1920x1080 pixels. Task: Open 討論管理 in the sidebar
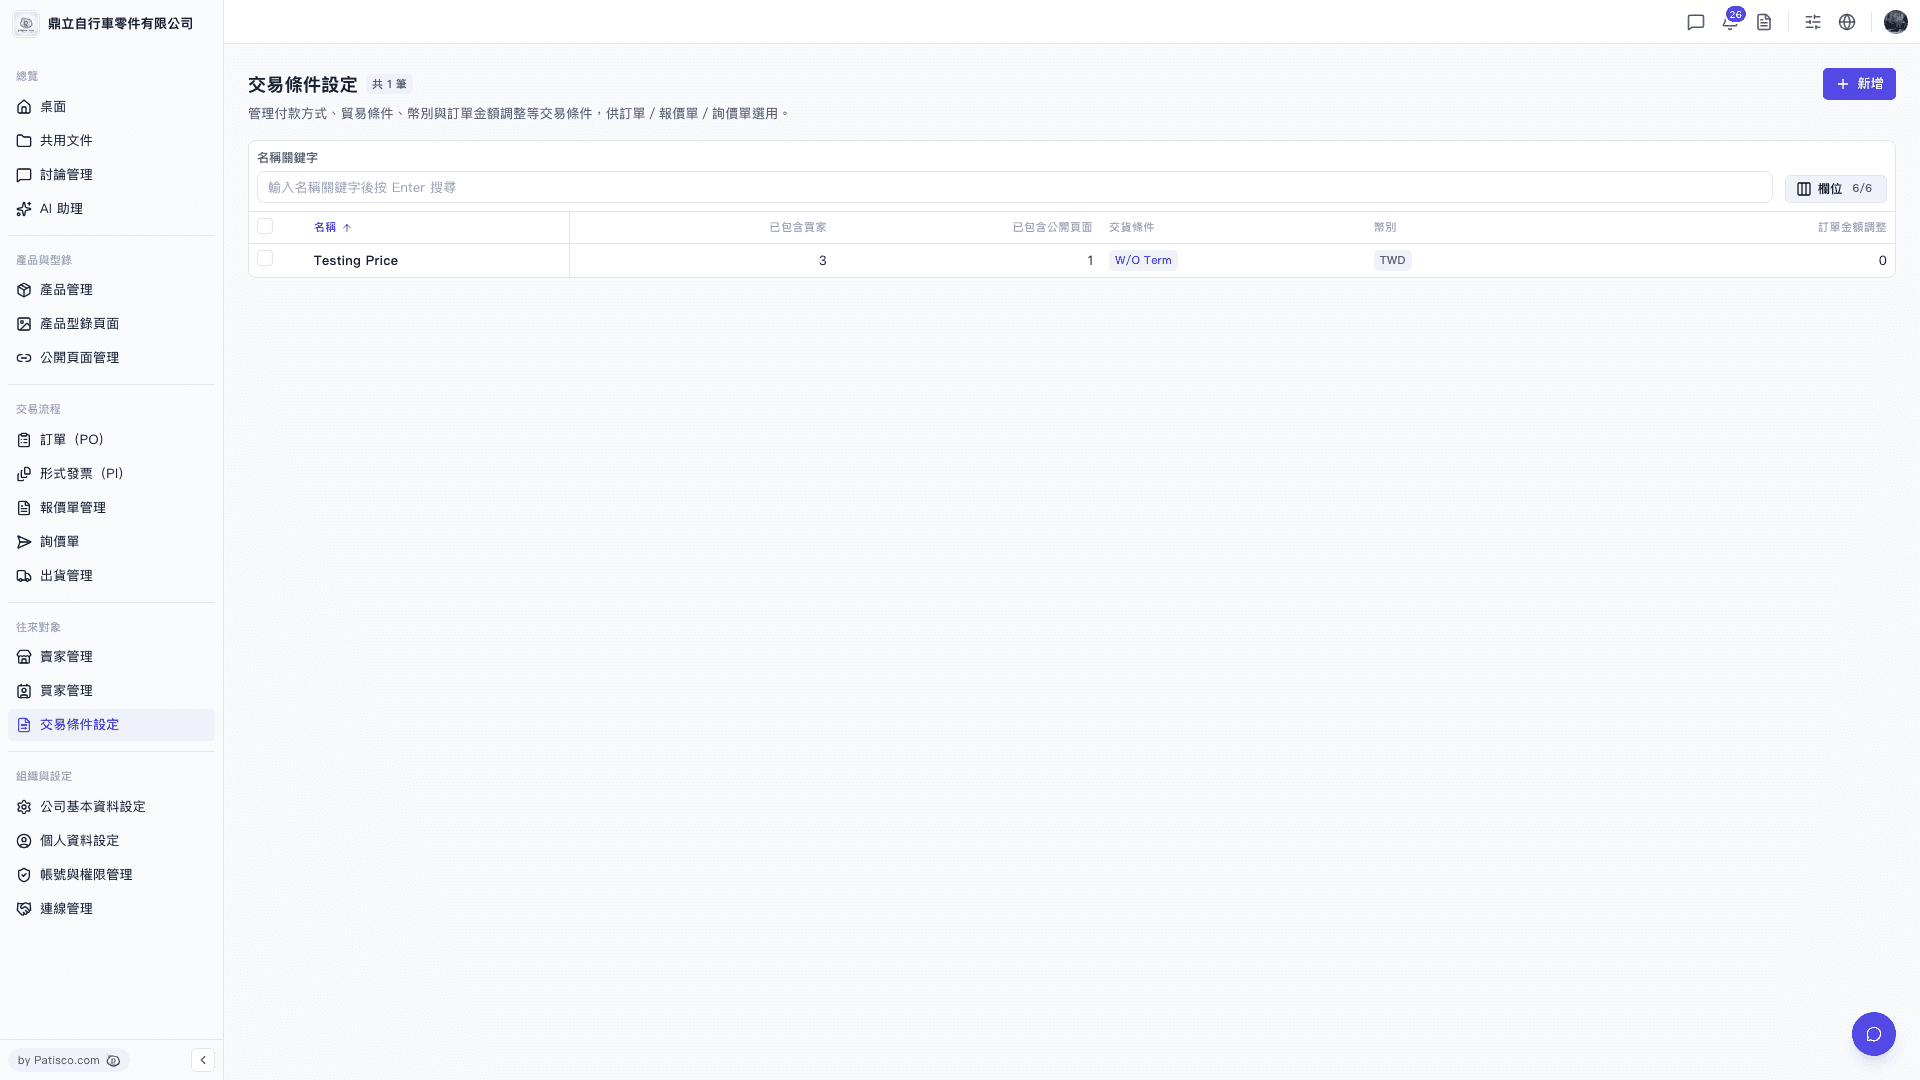111,175
